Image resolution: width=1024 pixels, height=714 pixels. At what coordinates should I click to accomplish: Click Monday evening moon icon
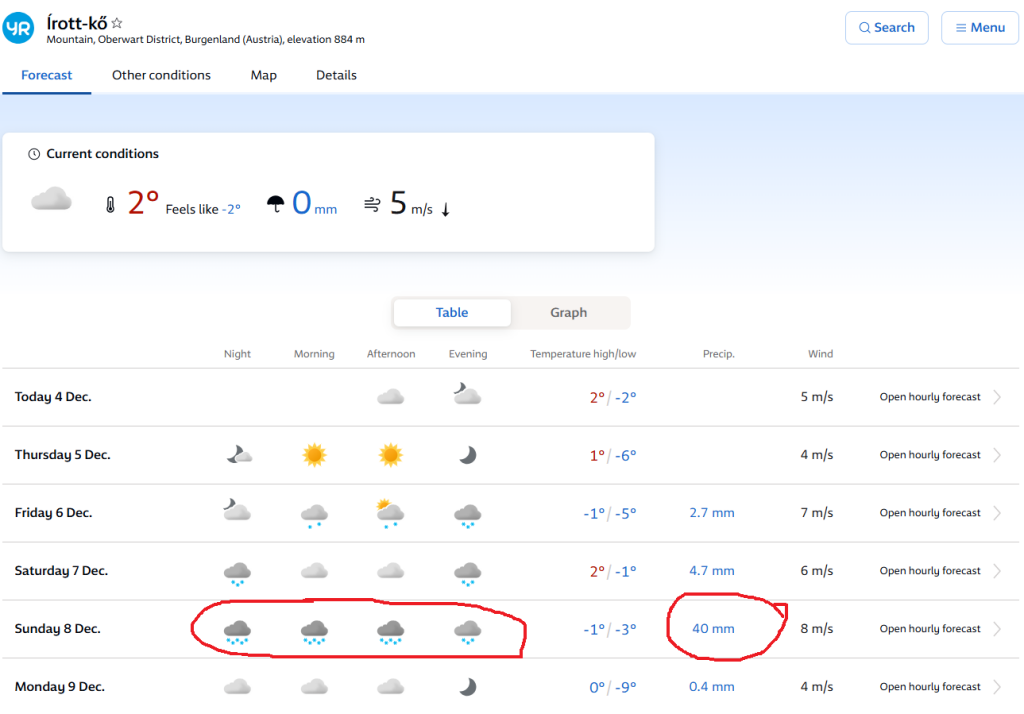[467, 687]
